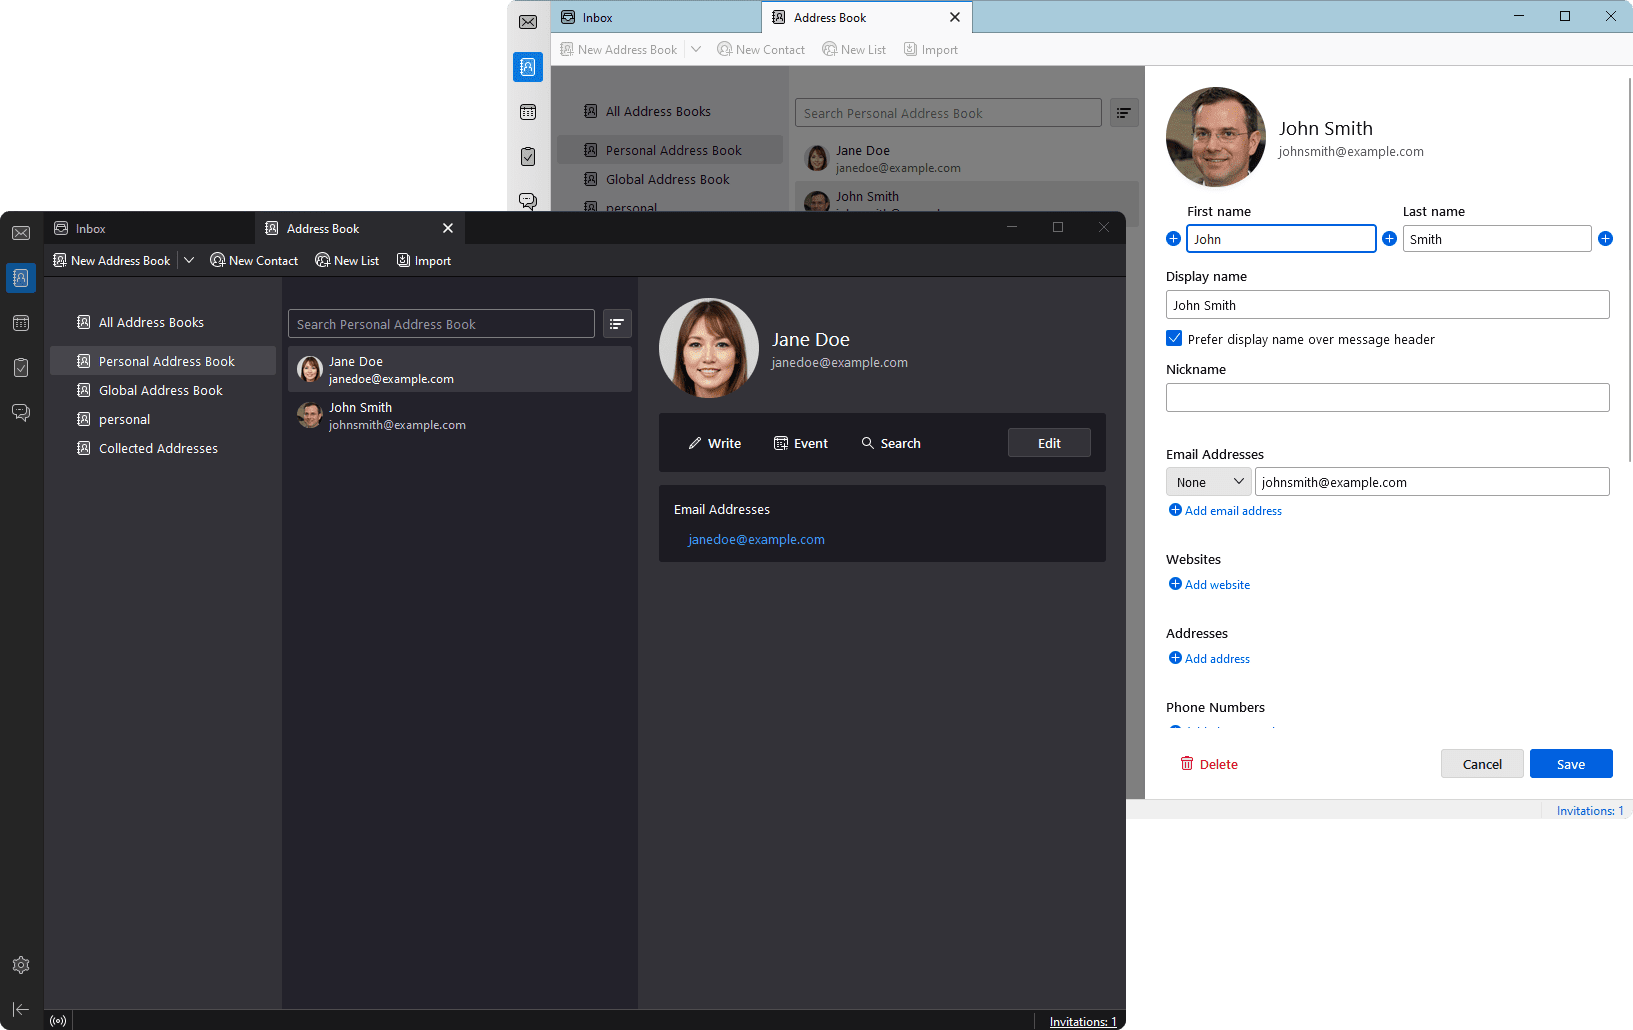The width and height of the screenshot is (1633, 1030).
Task: Open Tasks icon in dark sidebar
Action: tap(21, 368)
